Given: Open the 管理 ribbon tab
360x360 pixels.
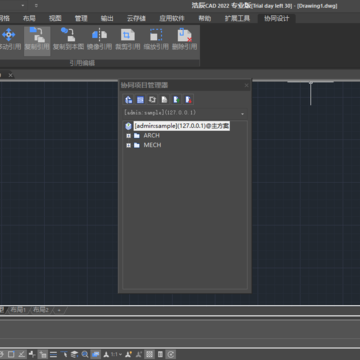Looking at the screenshot, I should click(x=81, y=18).
